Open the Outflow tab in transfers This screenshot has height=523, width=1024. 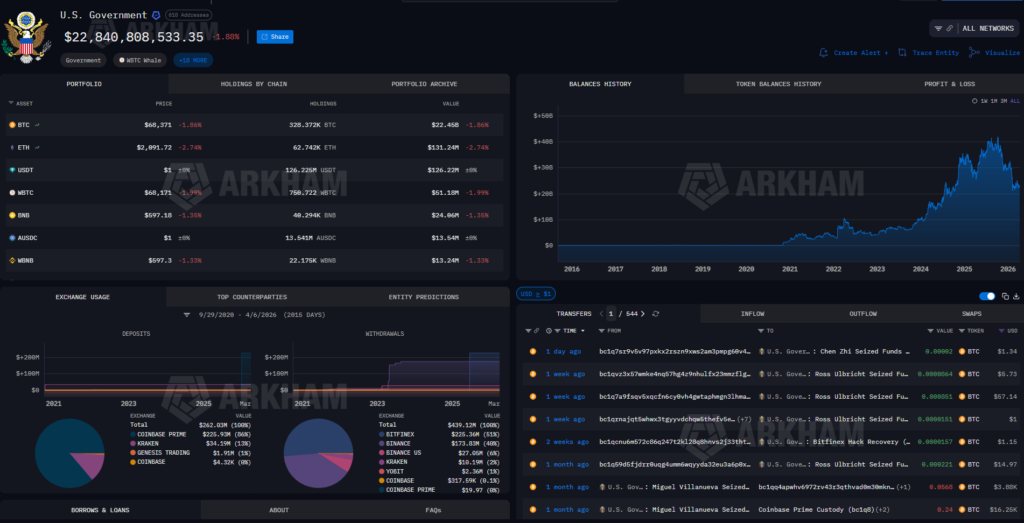pos(863,314)
